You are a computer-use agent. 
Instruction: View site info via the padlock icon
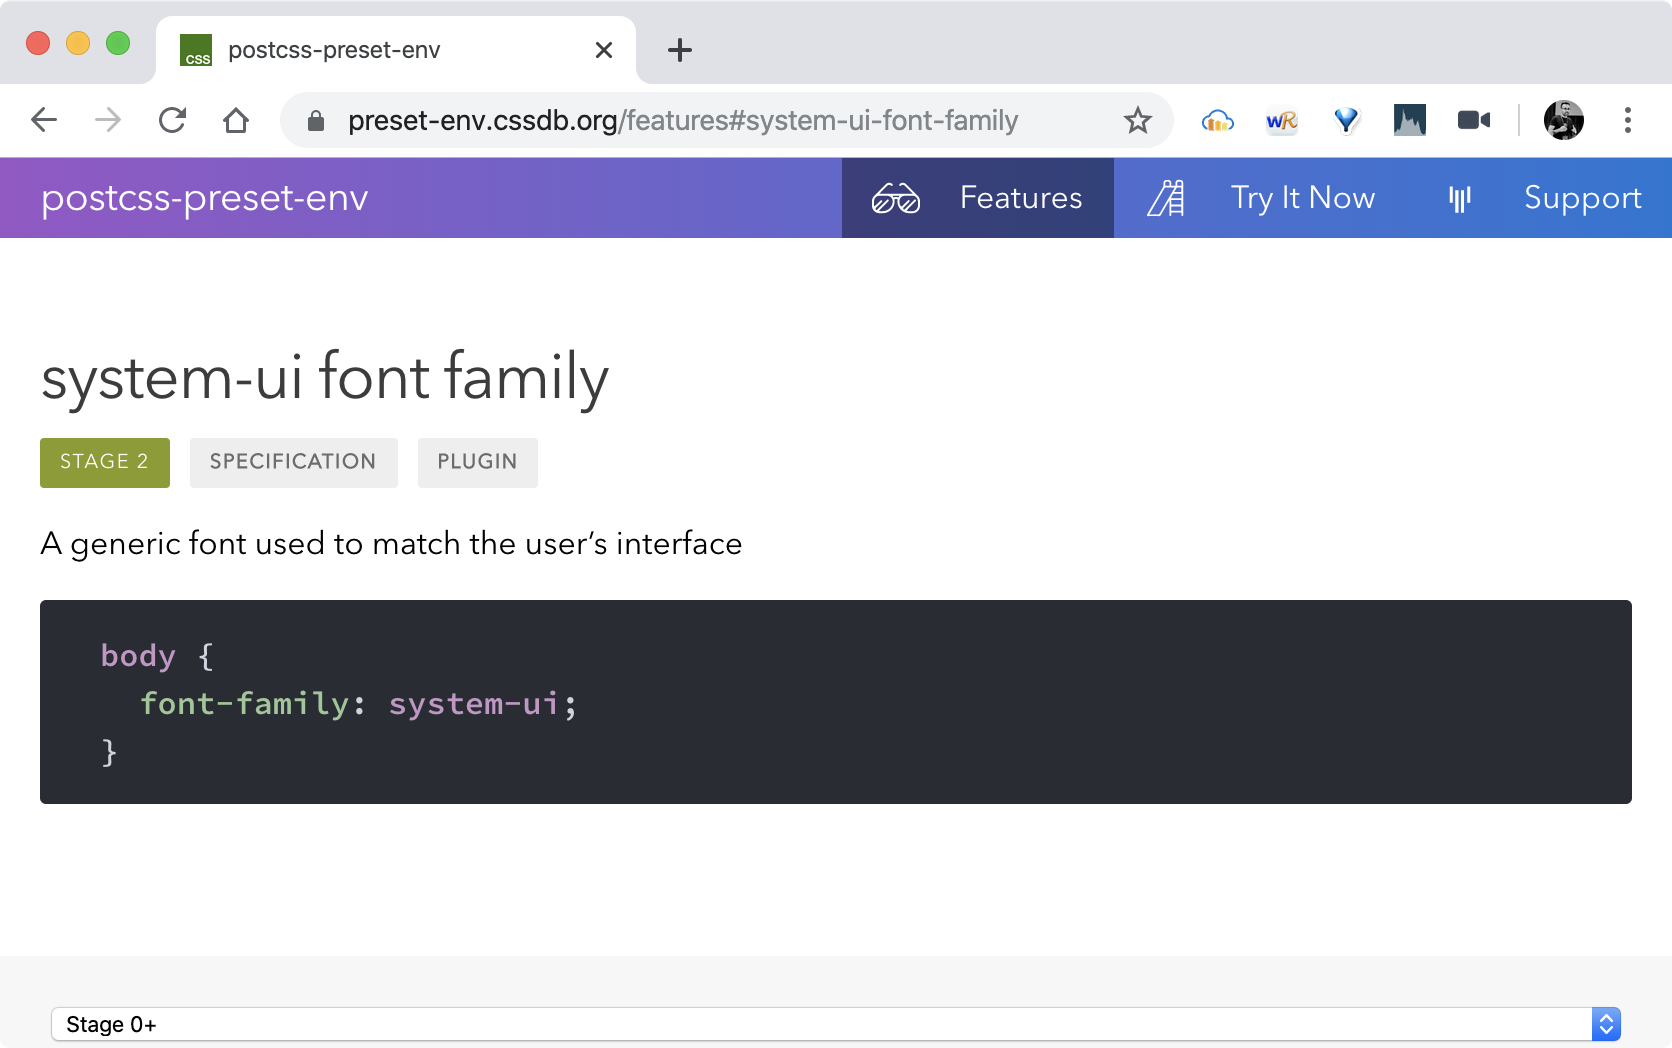coord(316,121)
